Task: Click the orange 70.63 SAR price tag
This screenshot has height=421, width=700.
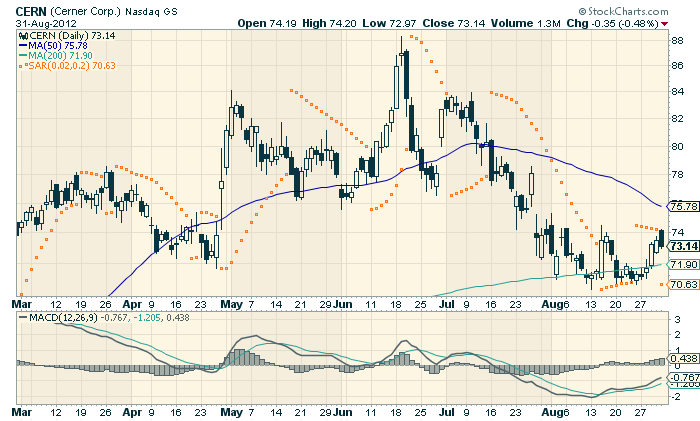Action: coord(682,284)
